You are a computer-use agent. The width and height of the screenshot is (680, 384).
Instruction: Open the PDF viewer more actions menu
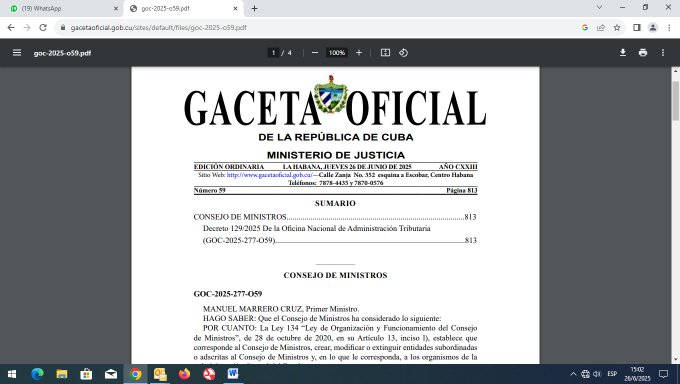coord(663,53)
